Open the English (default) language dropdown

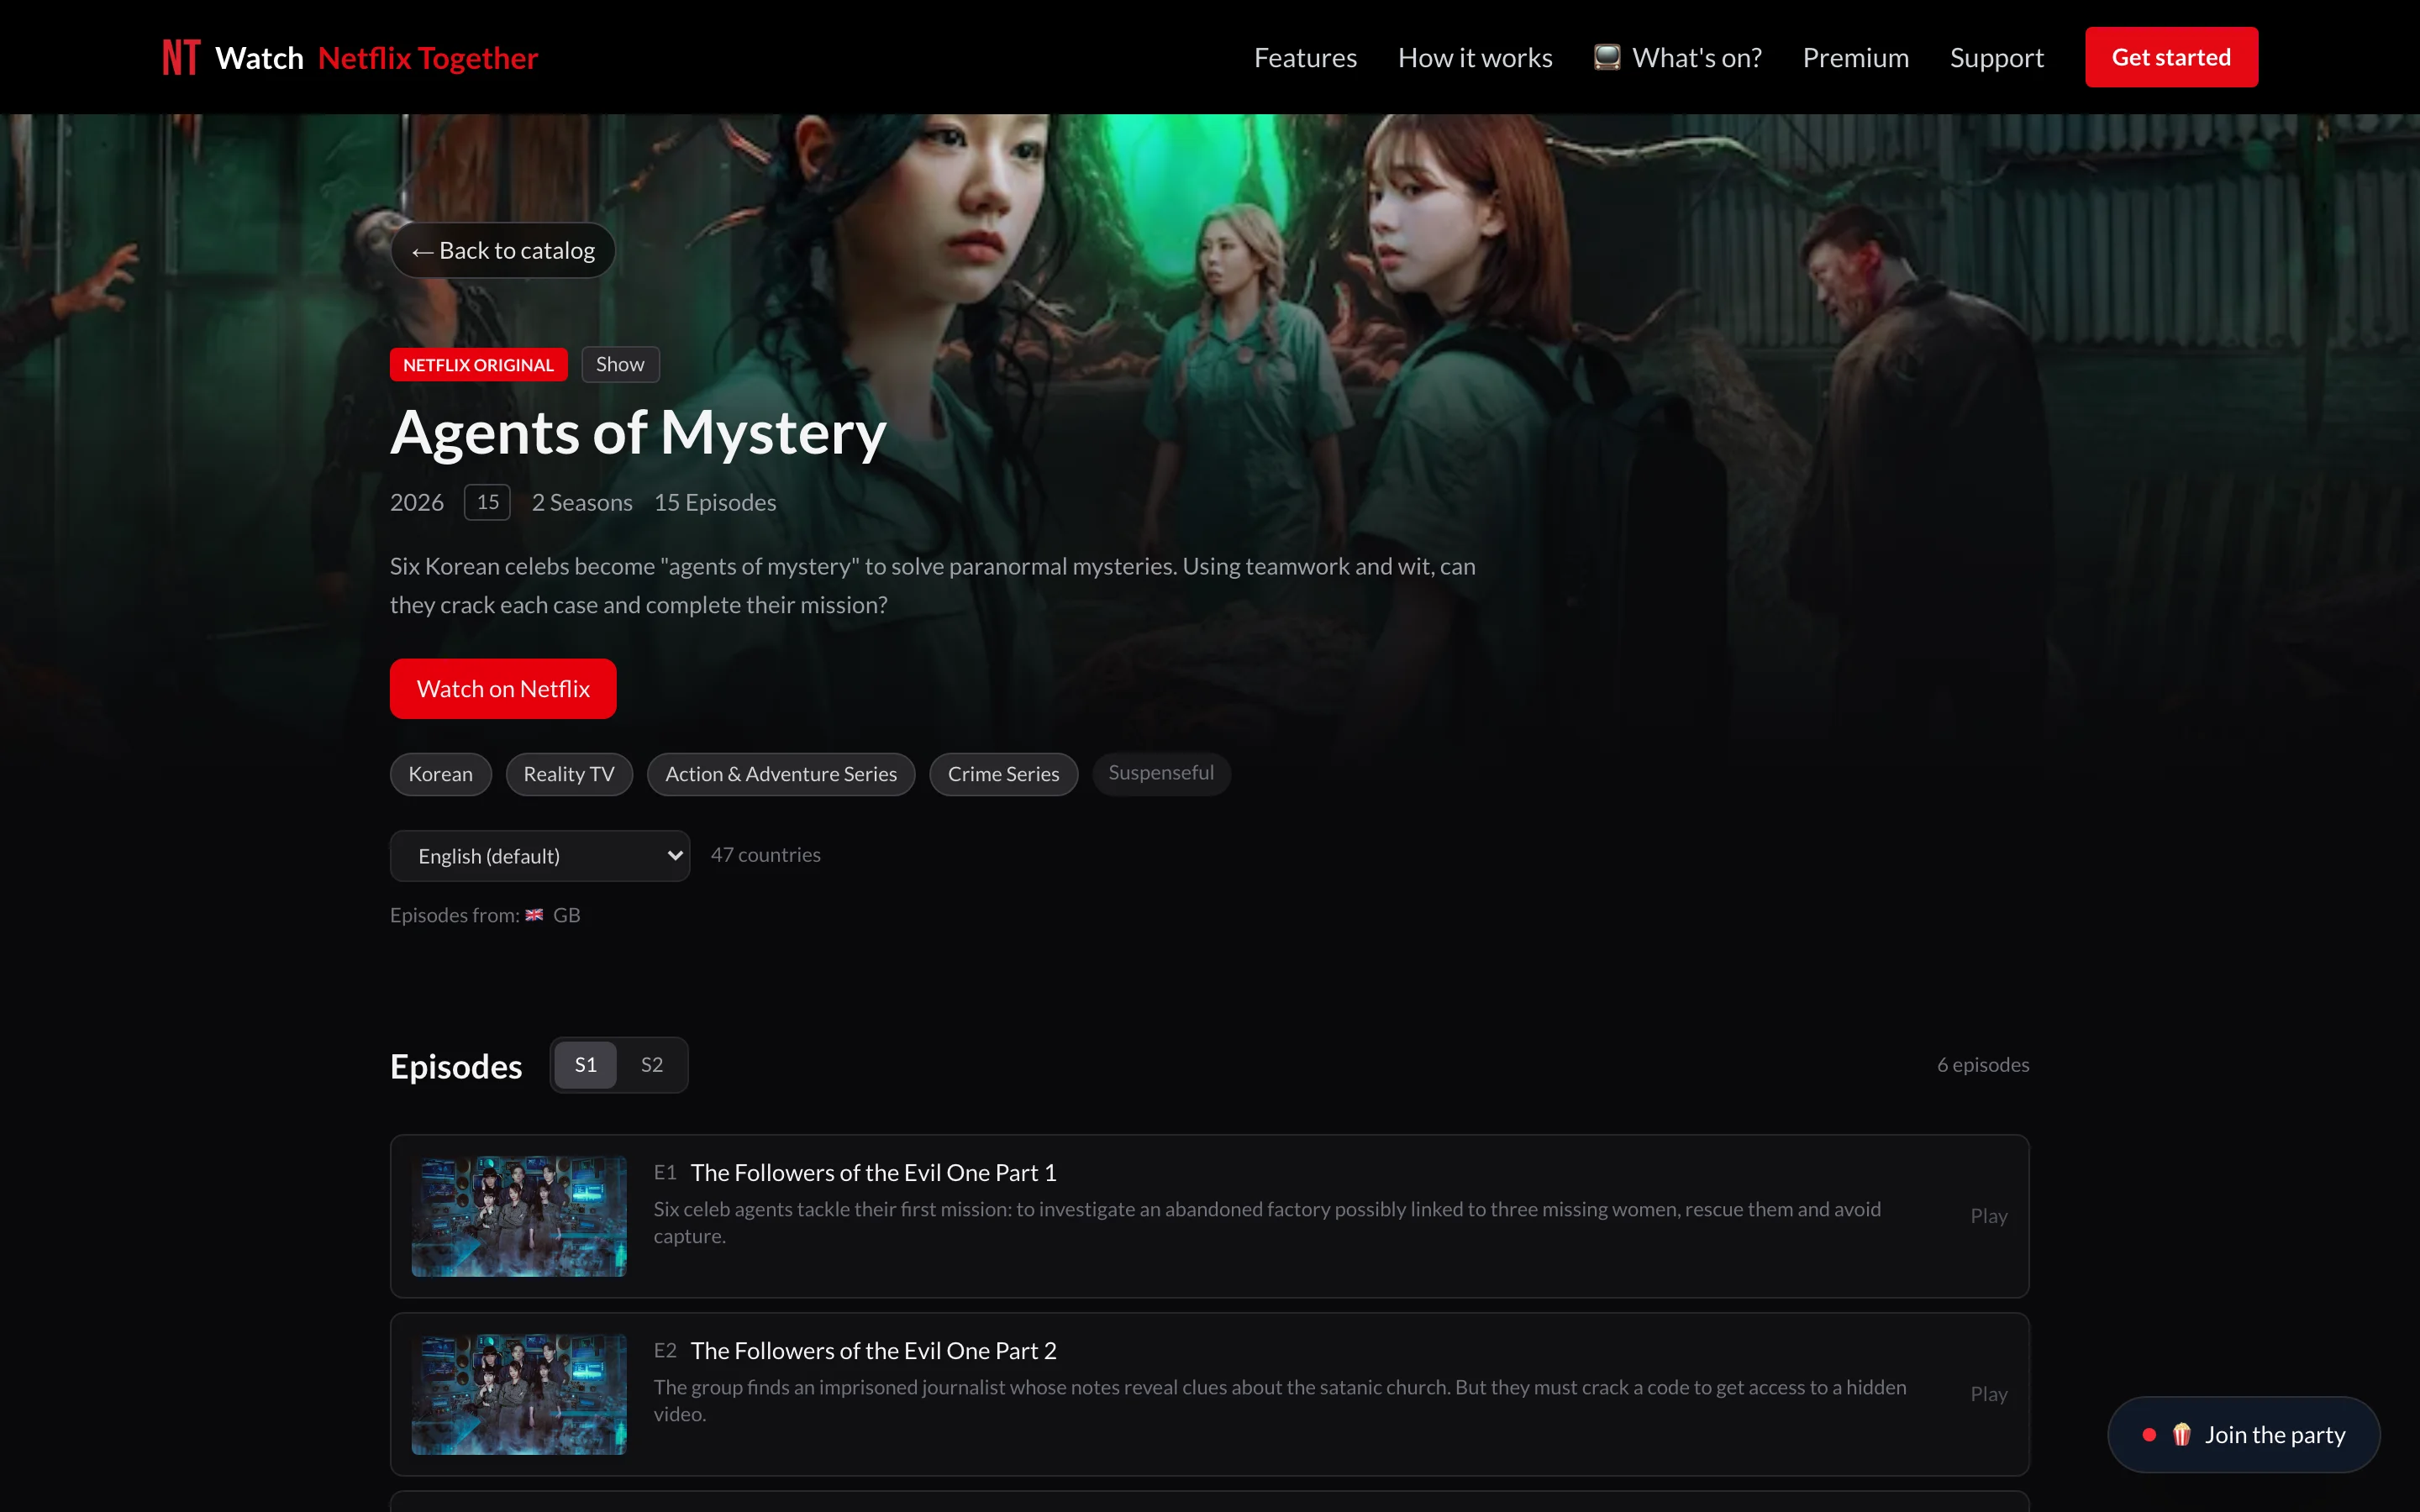tap(540, 856)
